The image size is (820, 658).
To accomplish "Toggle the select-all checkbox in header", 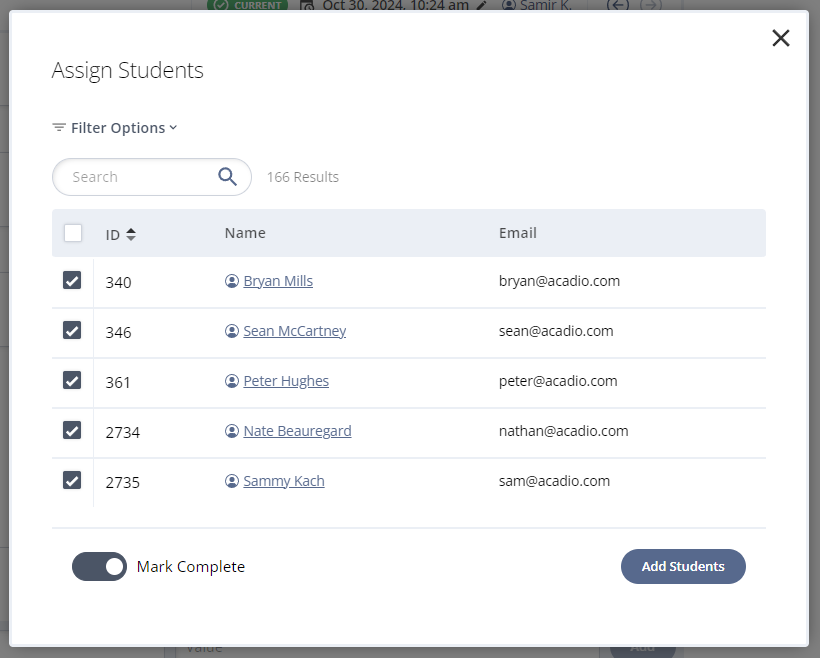I will point(73,233).
